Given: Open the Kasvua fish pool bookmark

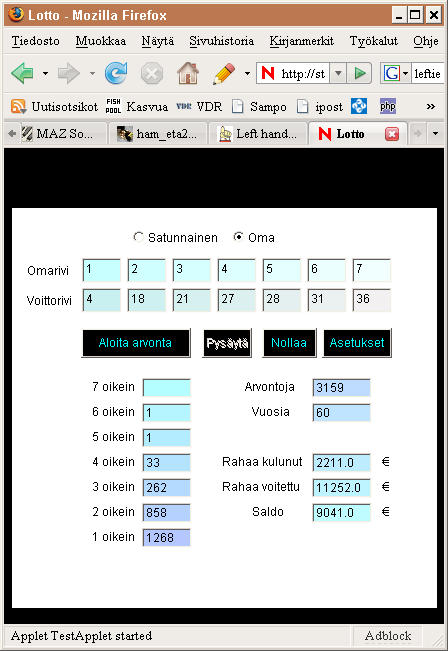Looking at the screenshot, I should (x=136, y=107).
